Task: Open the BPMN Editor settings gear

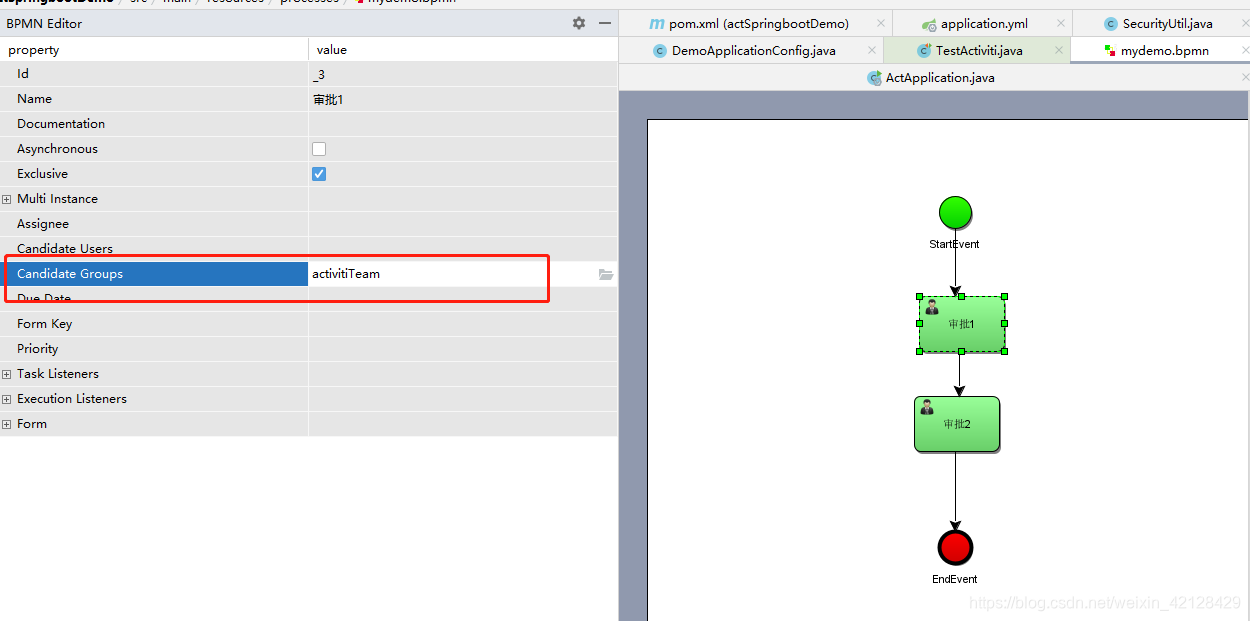Action: pos(578,23)
